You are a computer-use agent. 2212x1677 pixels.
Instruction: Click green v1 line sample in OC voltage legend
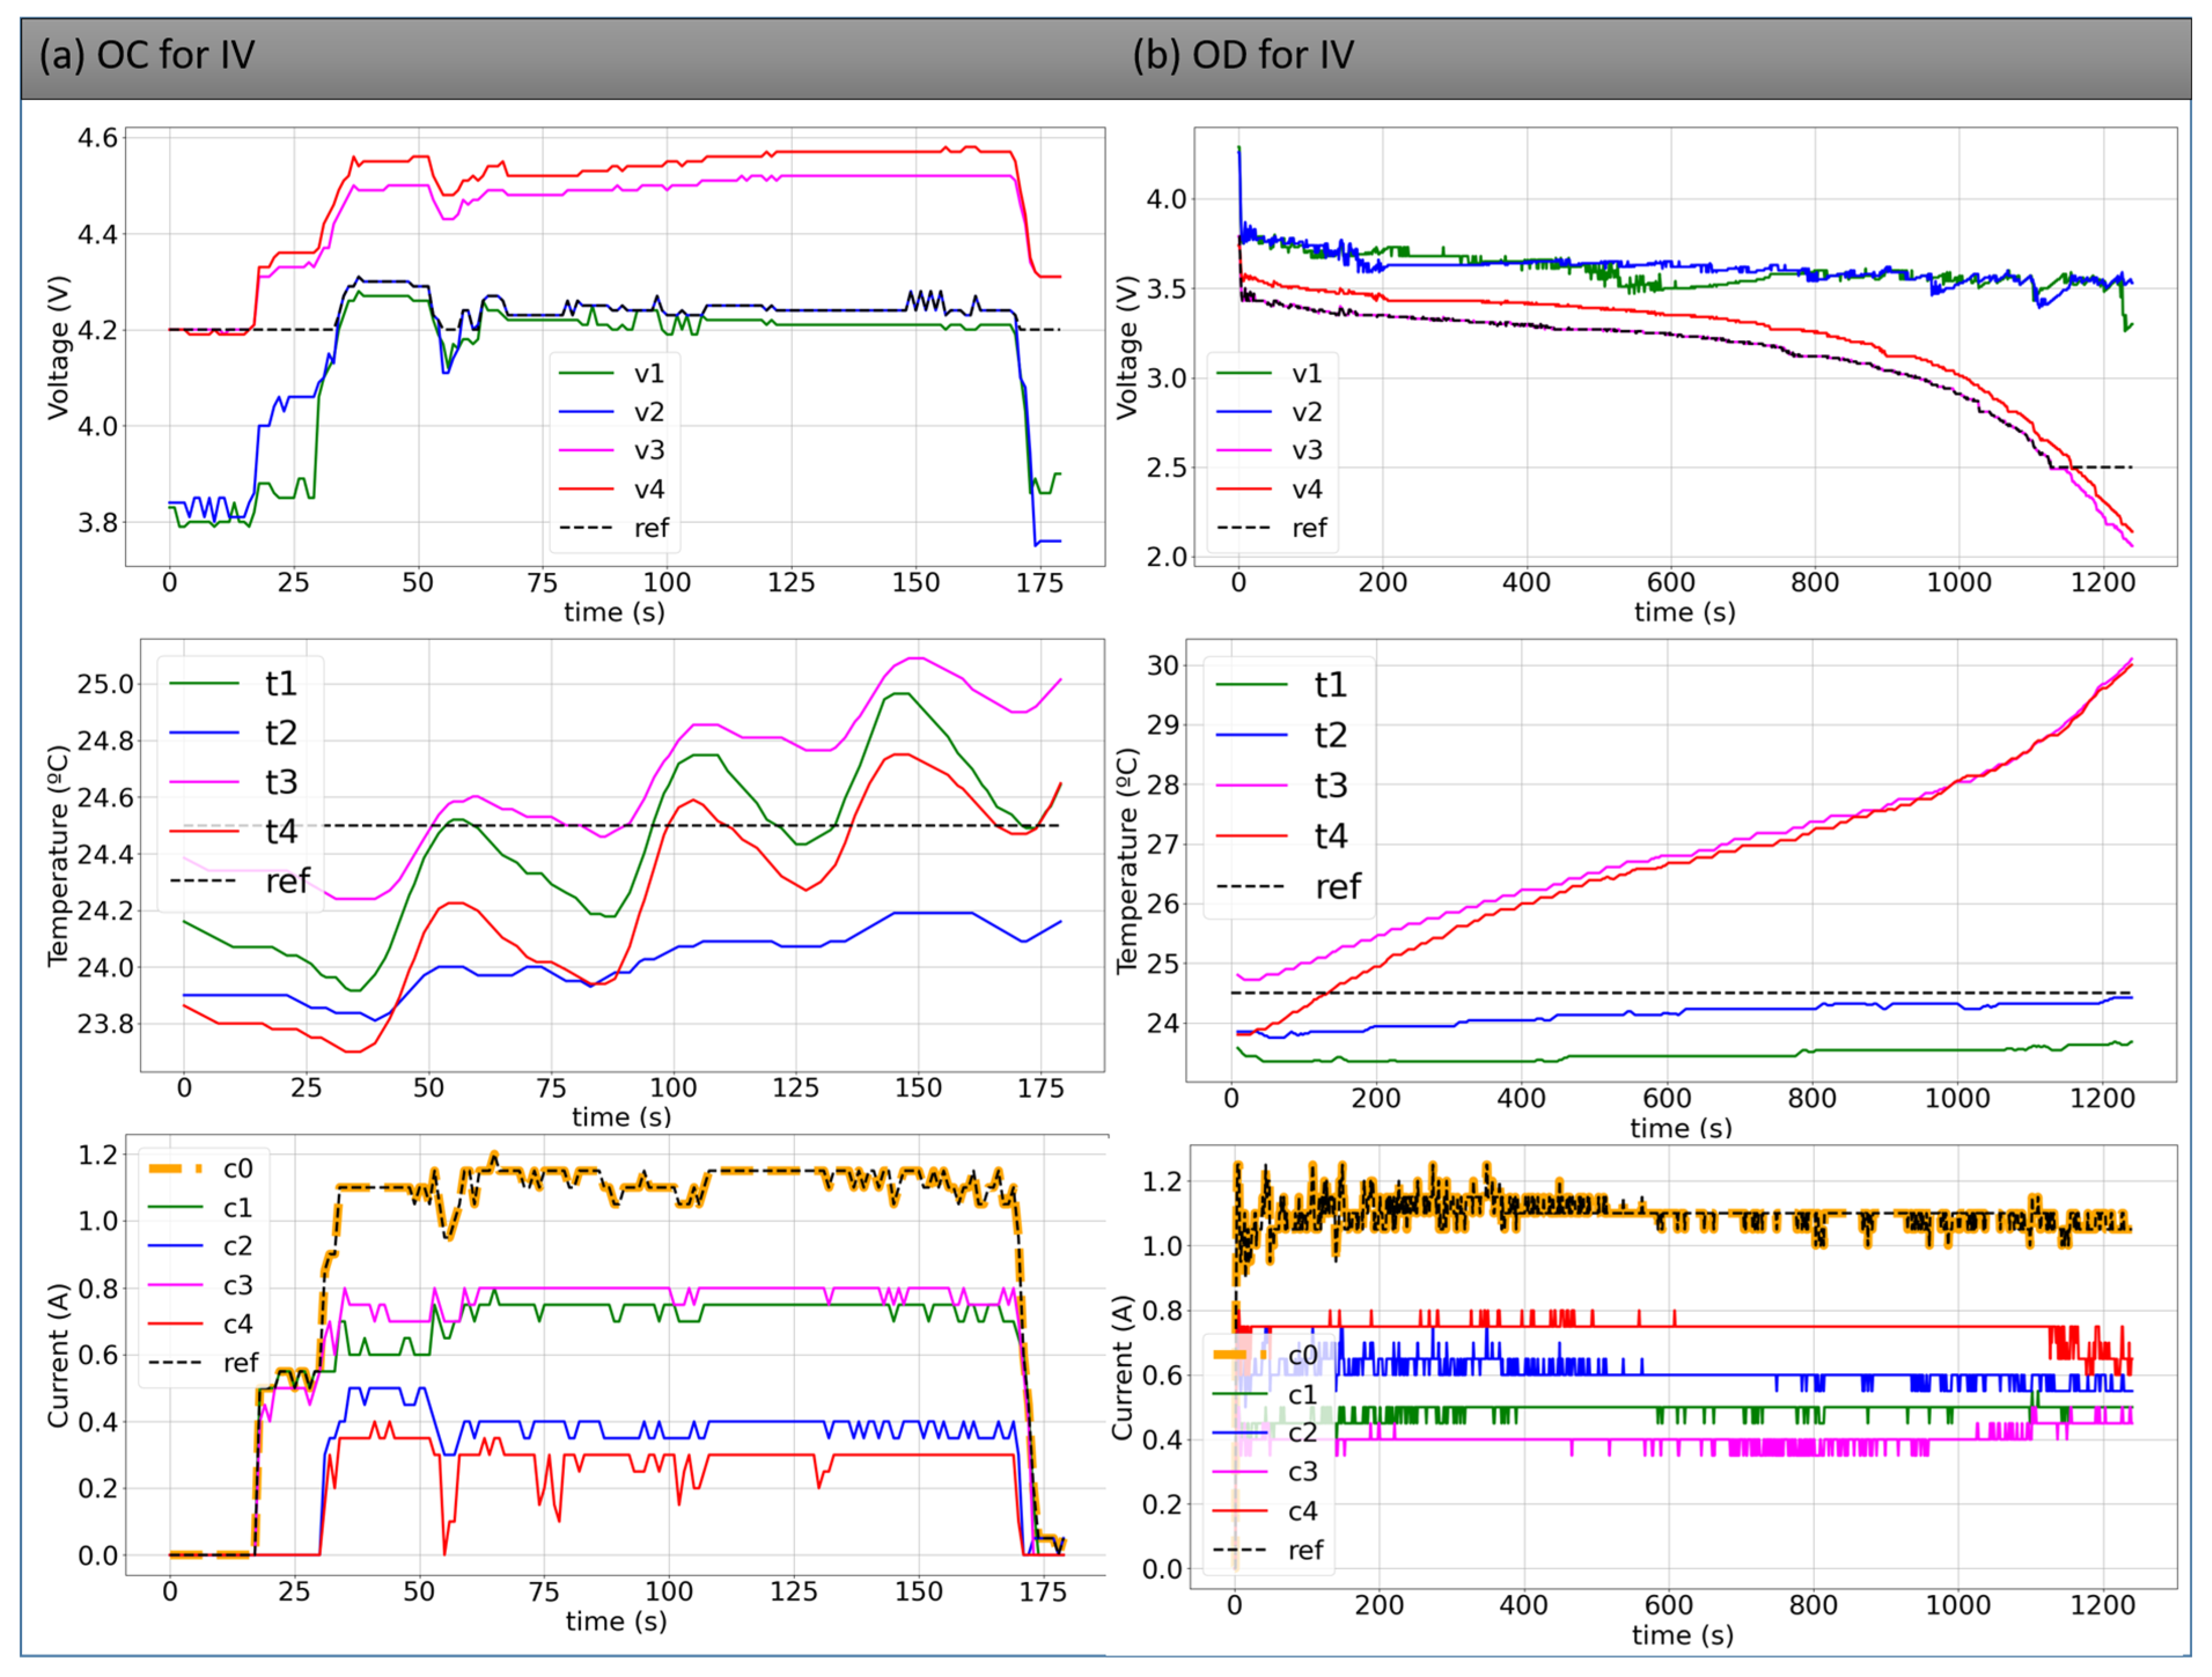click(x=586, y=373)
